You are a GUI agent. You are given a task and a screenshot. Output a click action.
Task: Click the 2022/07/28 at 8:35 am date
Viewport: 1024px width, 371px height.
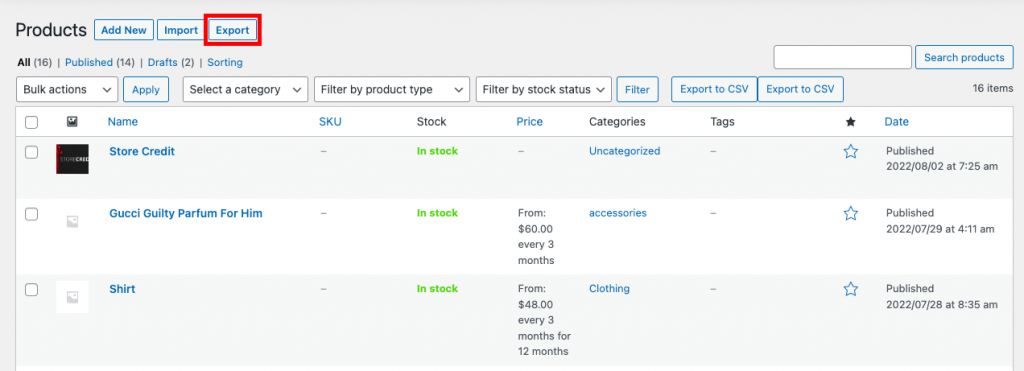tap(942, 304)
